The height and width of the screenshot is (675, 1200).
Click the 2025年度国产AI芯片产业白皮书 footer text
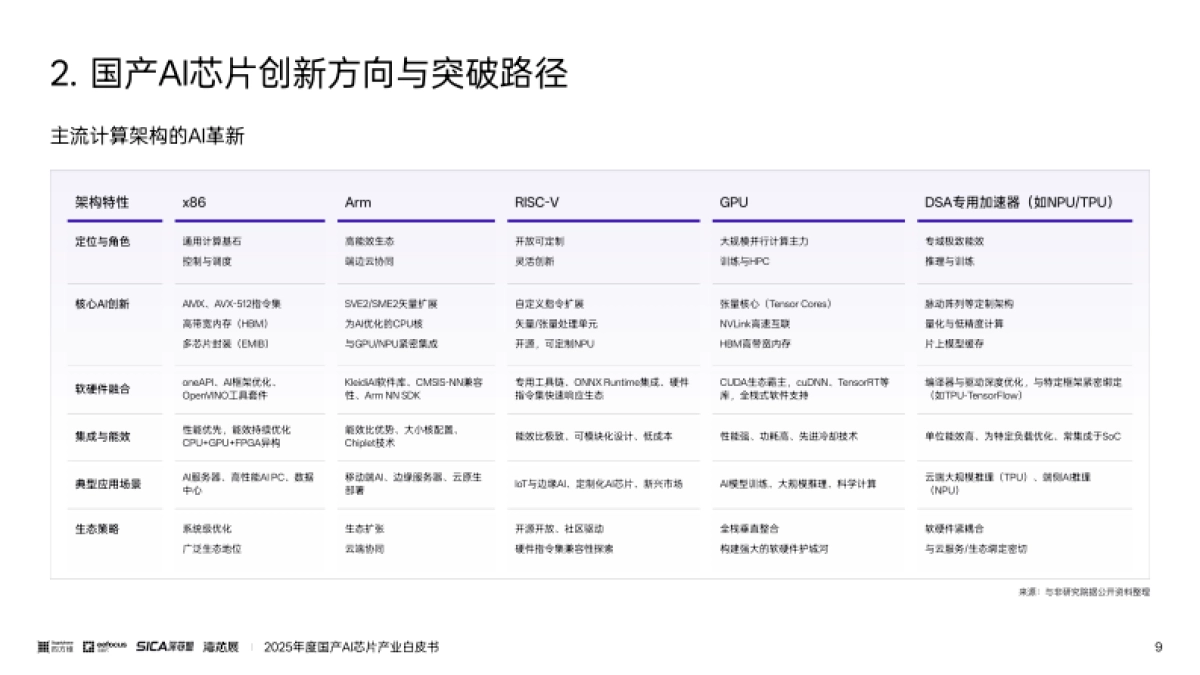[x=355, y=647]
